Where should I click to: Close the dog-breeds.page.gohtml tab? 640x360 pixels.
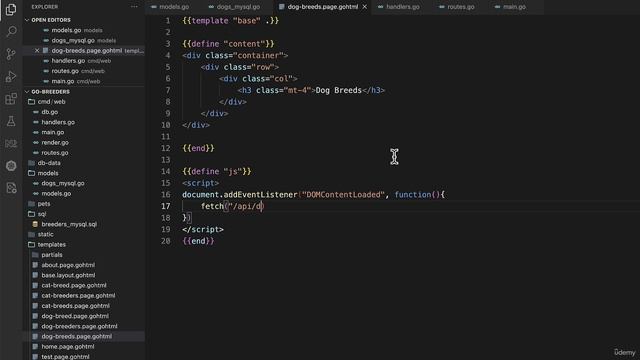pyautogui.click(x=364, y=7)
